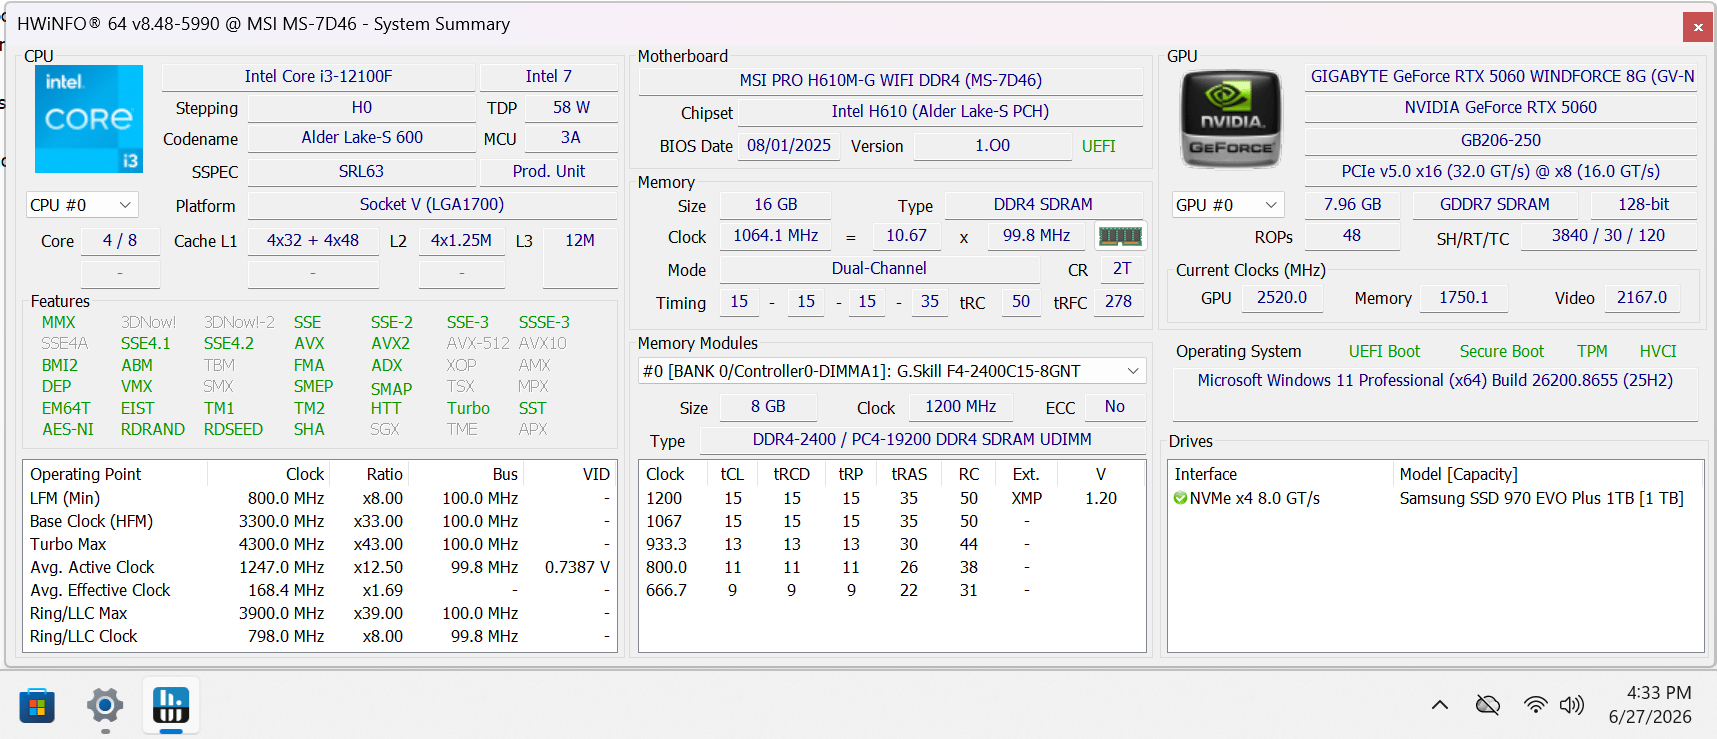Click the TPM label
Image resolution: width=1717 pixels, height=739 pixels.
coord(1592,351)
